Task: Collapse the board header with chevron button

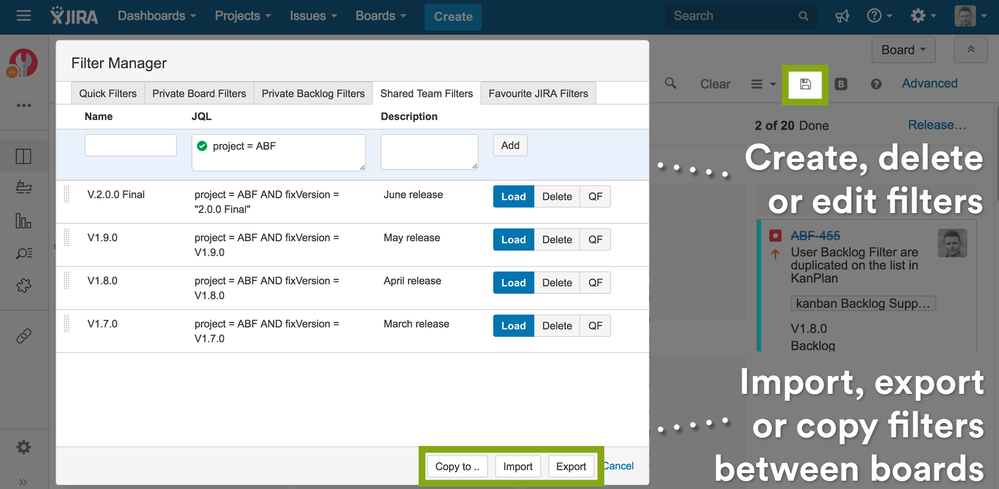Action: coord(971,50)
